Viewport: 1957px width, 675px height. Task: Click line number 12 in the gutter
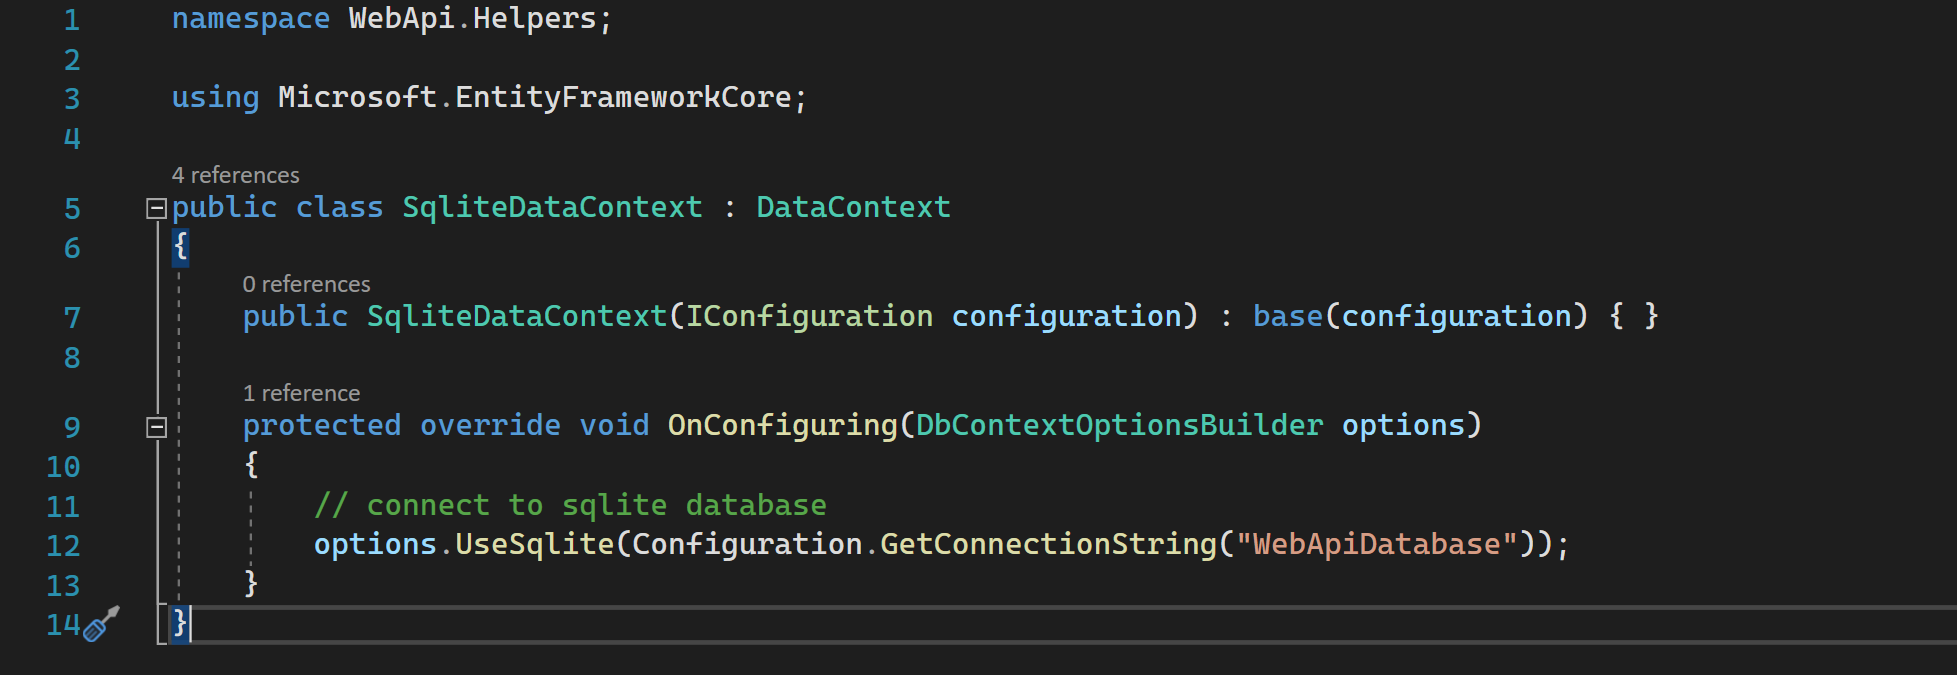(63, 545)
